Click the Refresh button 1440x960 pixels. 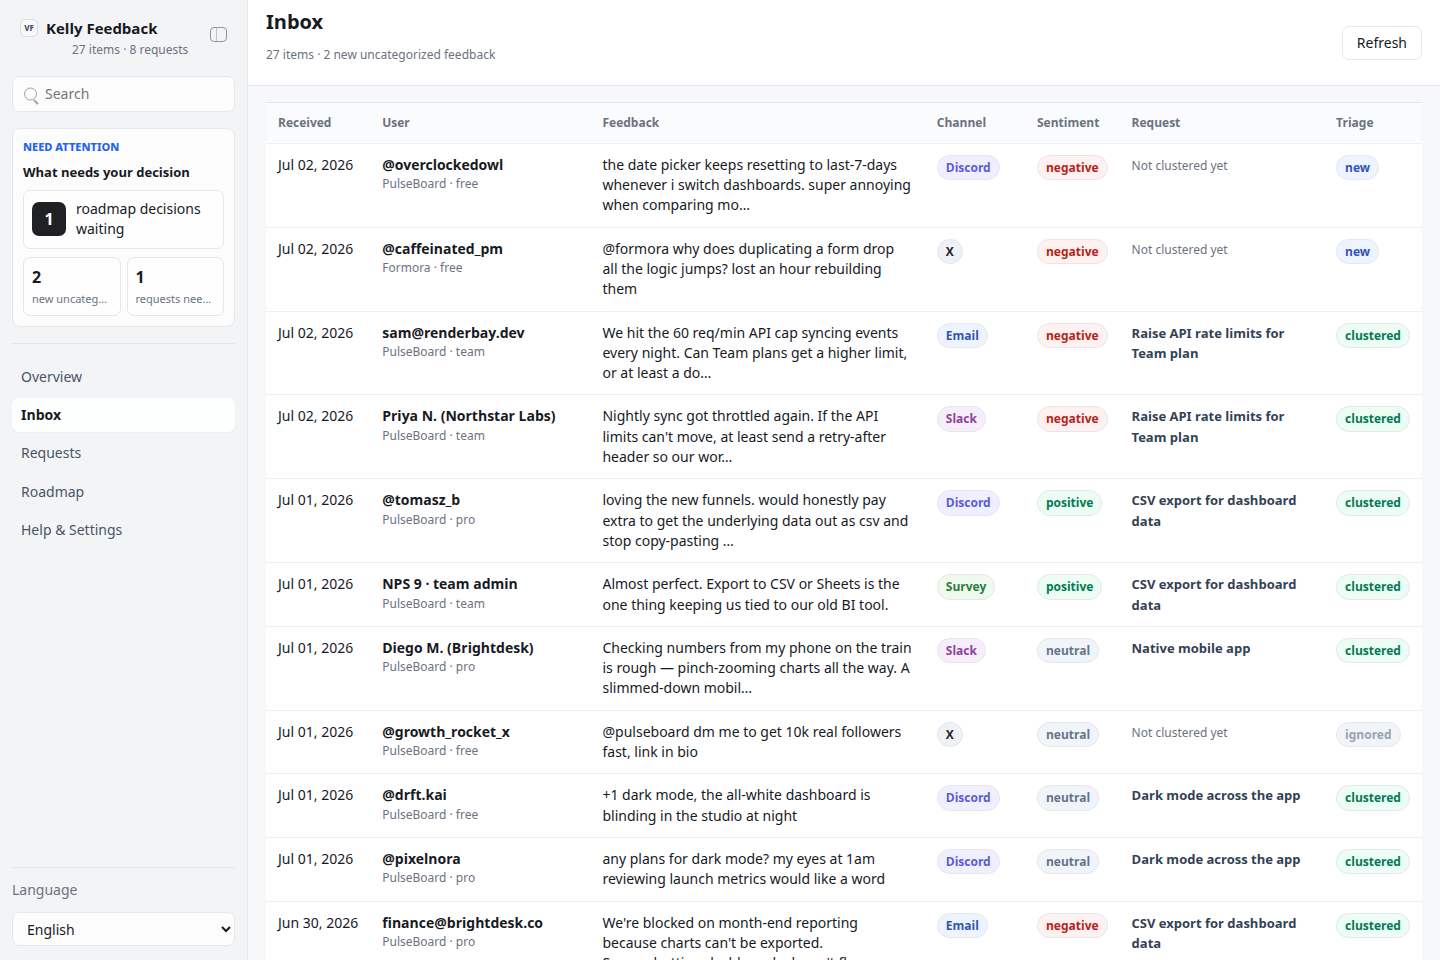pyautogui.click(x=1381, y=43)
